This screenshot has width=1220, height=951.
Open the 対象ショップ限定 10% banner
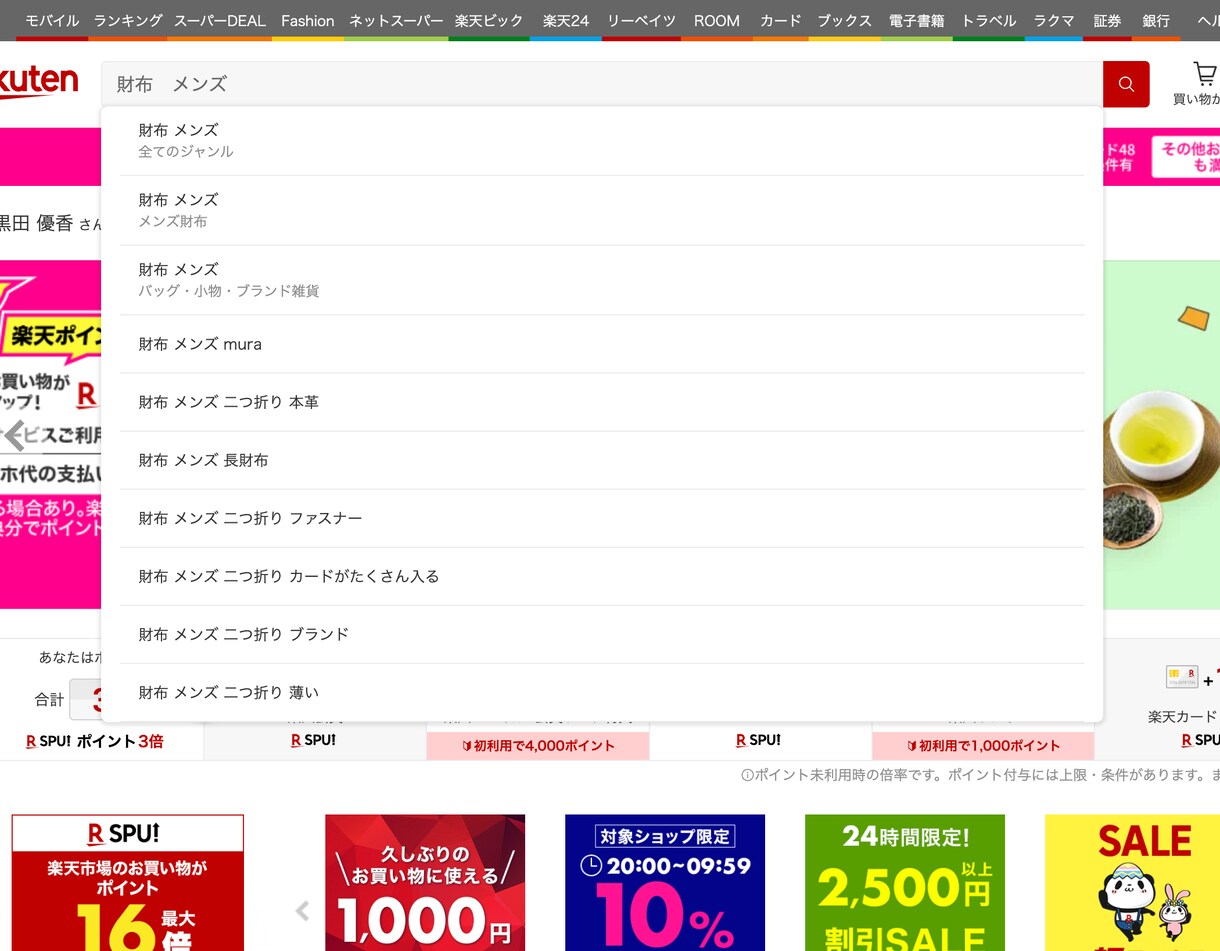(665, 882)
